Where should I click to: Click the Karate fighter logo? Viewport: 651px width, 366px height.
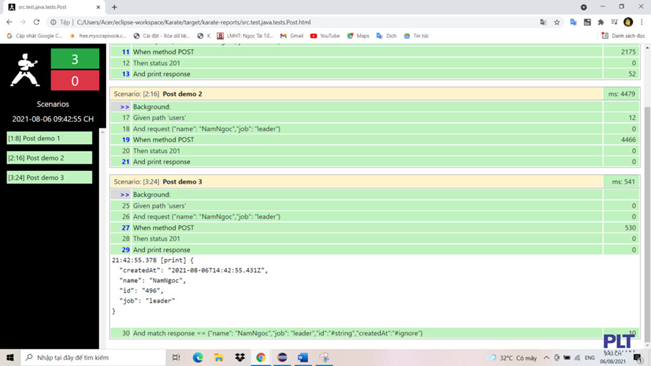[24, 70]
